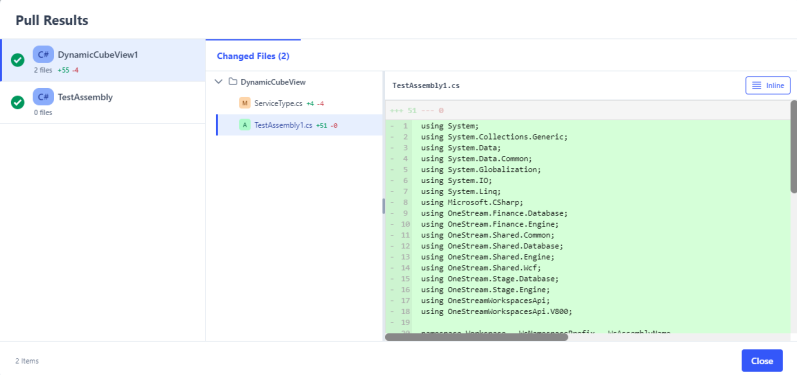The width and height of the screenshot is (797, 375).
Task: Click 'using OneStream.Shared.Common;' line
Action: 487,235
